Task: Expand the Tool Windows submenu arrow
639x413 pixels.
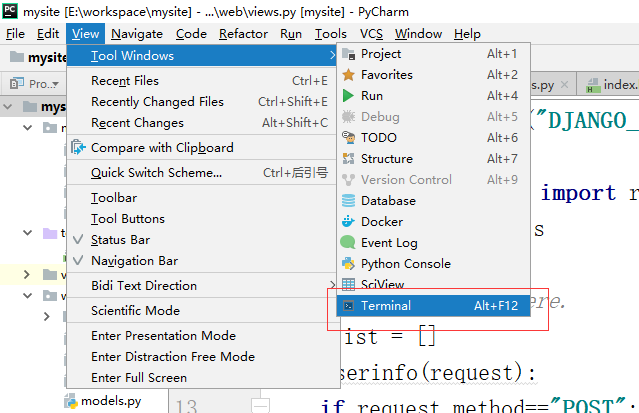Action: 332,55
